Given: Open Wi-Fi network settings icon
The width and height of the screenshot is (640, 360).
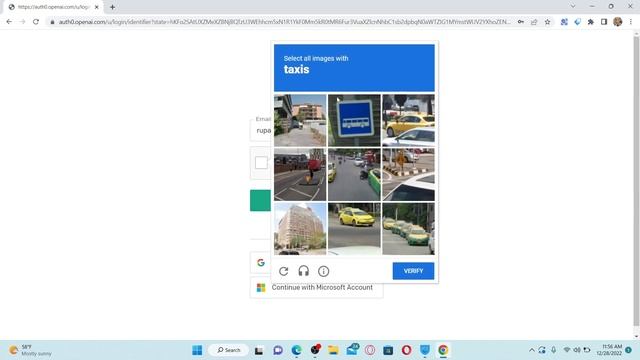Looking at the screenshot, I should point(567,350).
